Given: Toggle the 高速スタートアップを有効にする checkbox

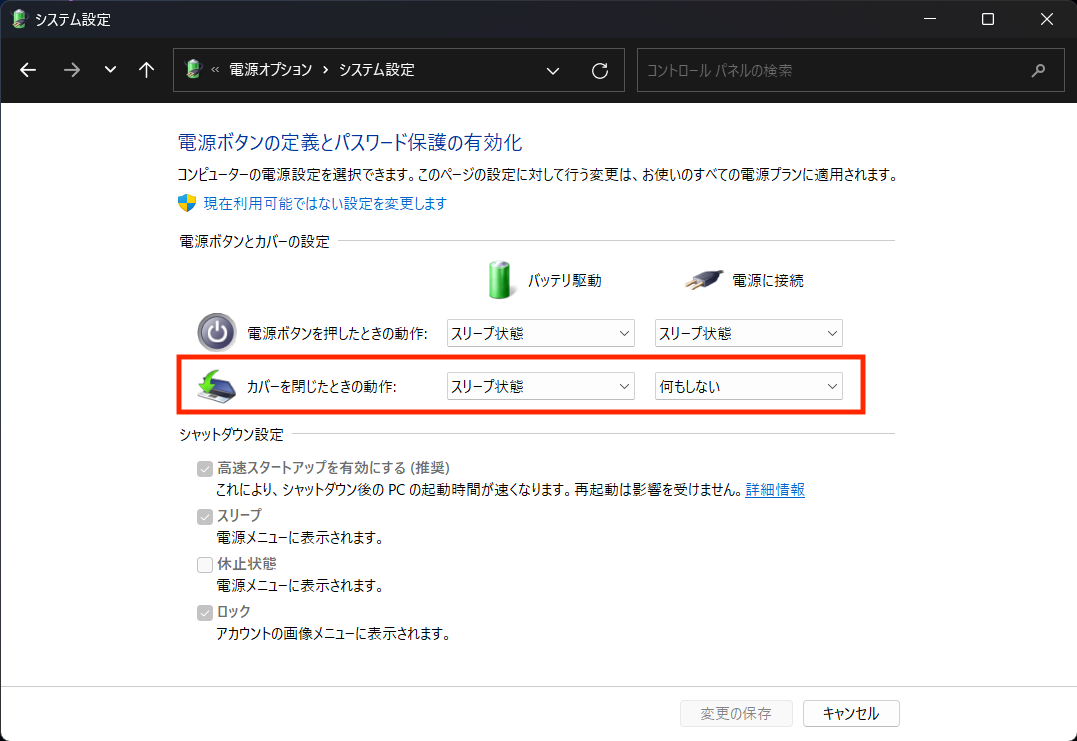Looking at the screenshot, I should click(x=205, y=468).
